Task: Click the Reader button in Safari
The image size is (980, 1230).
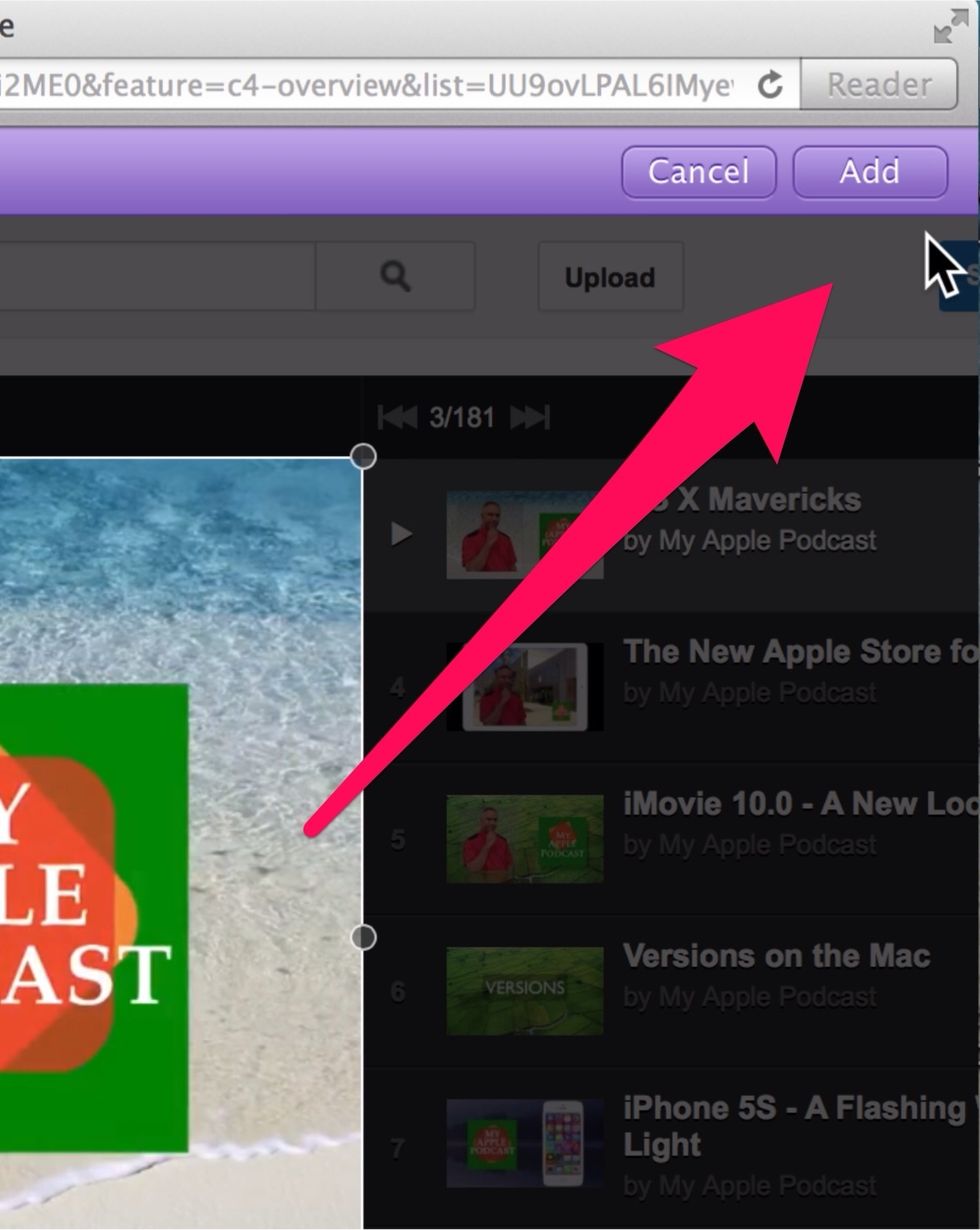Action: click(x=878, y=84)
